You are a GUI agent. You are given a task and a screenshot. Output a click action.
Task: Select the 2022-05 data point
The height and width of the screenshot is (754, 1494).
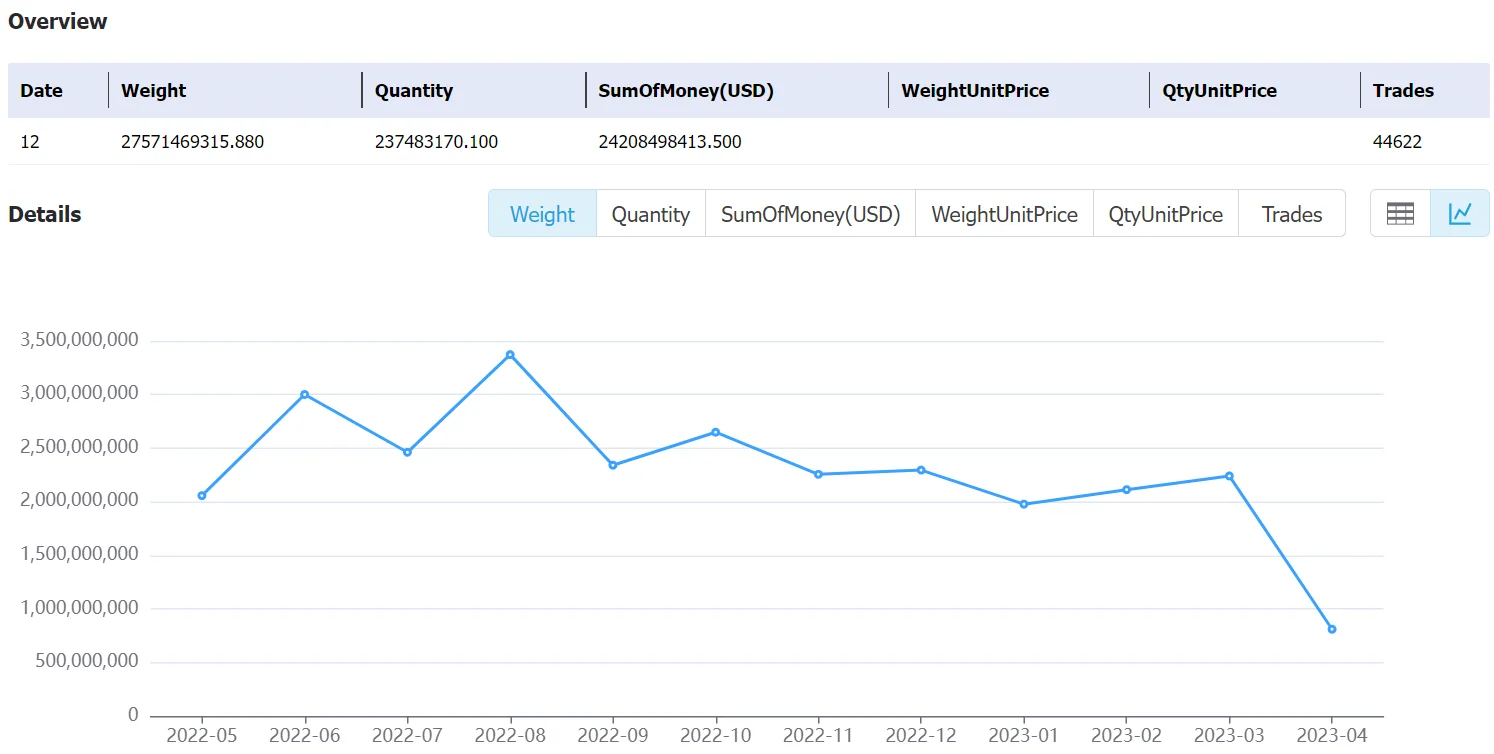(202, 495)
